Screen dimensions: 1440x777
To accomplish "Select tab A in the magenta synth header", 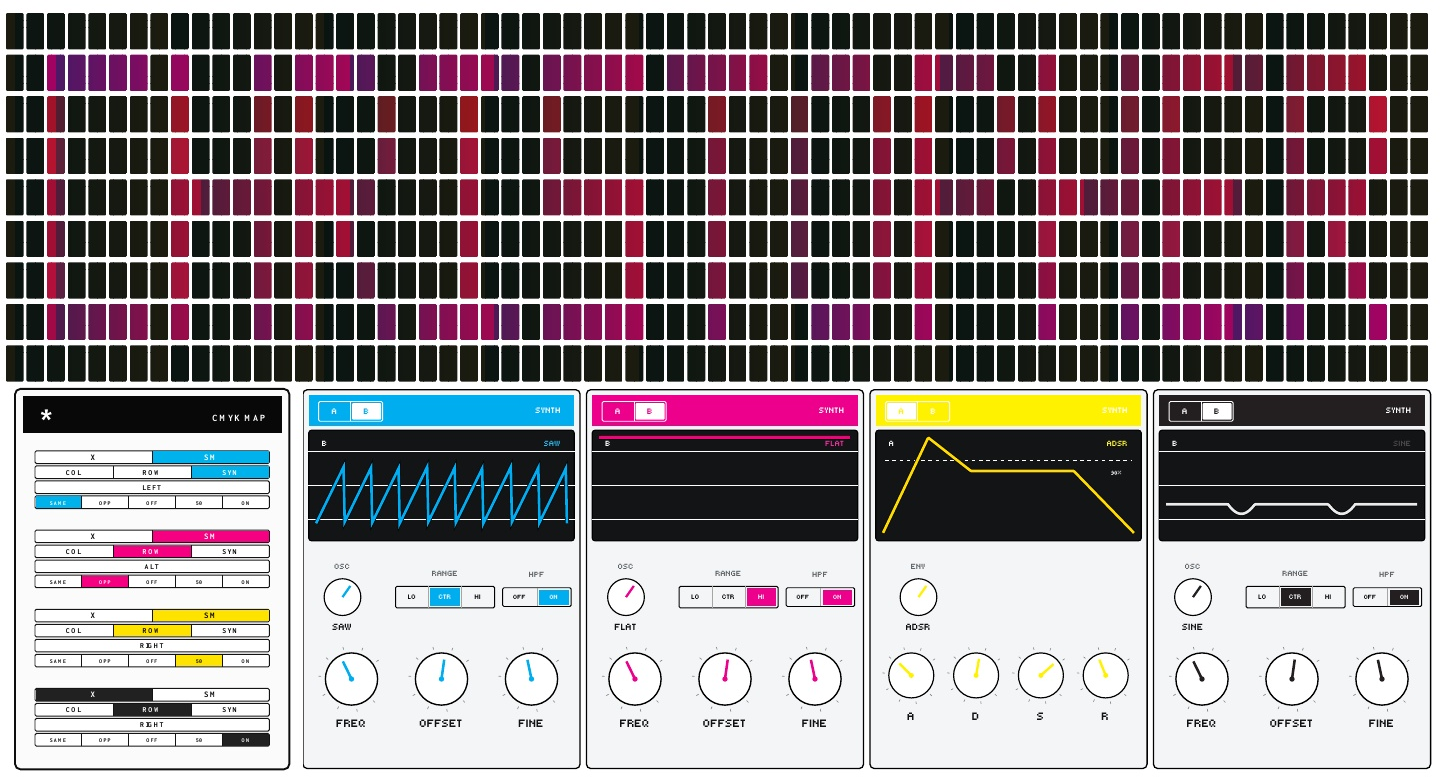I will [617, 411].
